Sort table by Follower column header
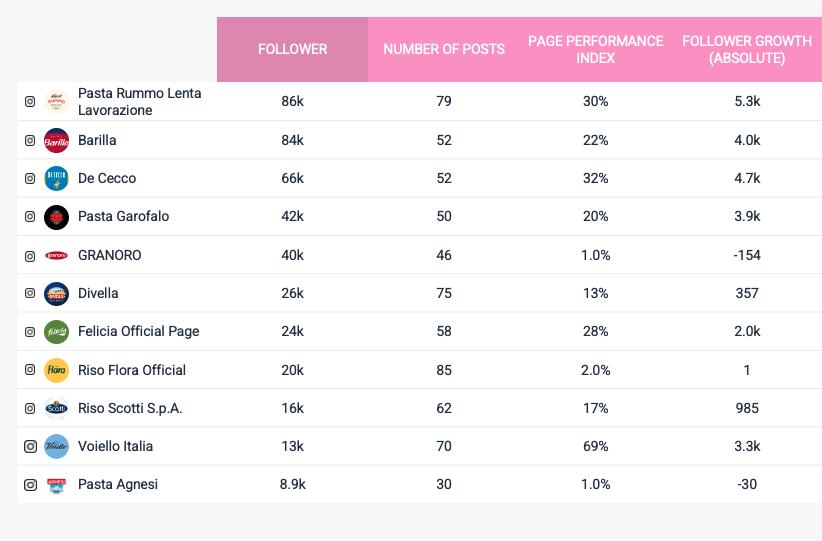 [292, 49]
